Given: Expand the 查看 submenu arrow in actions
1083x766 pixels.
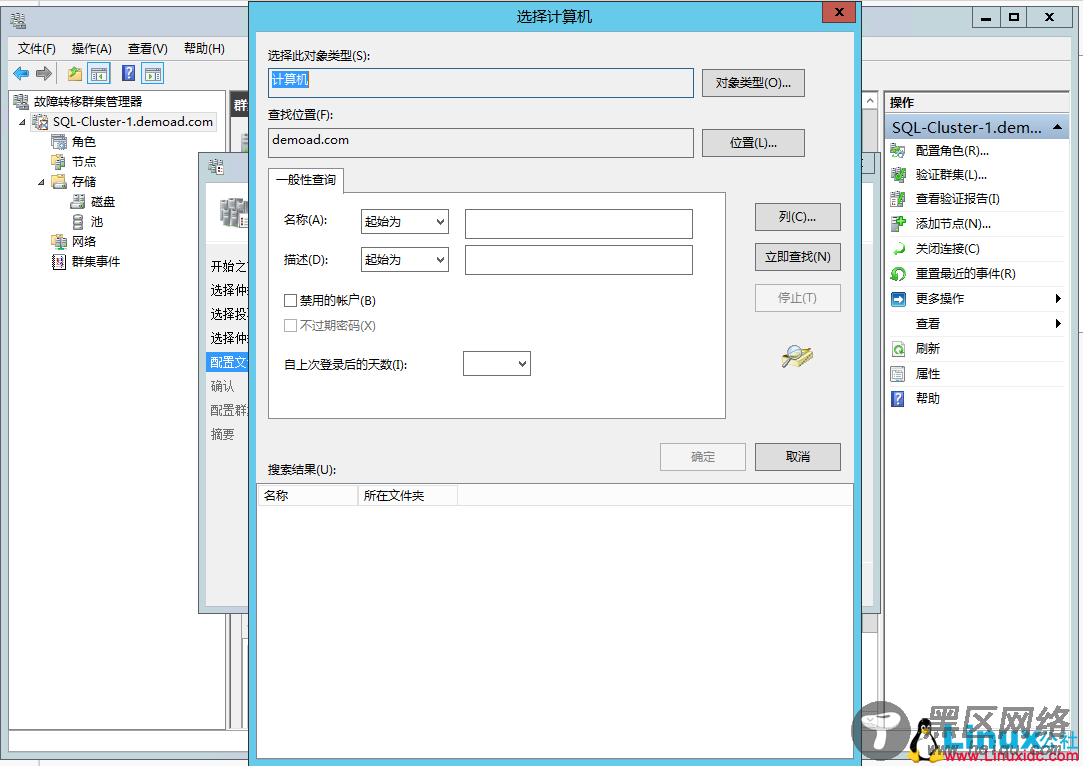Looking at the screenshot, I should (x=1057, y=323).
